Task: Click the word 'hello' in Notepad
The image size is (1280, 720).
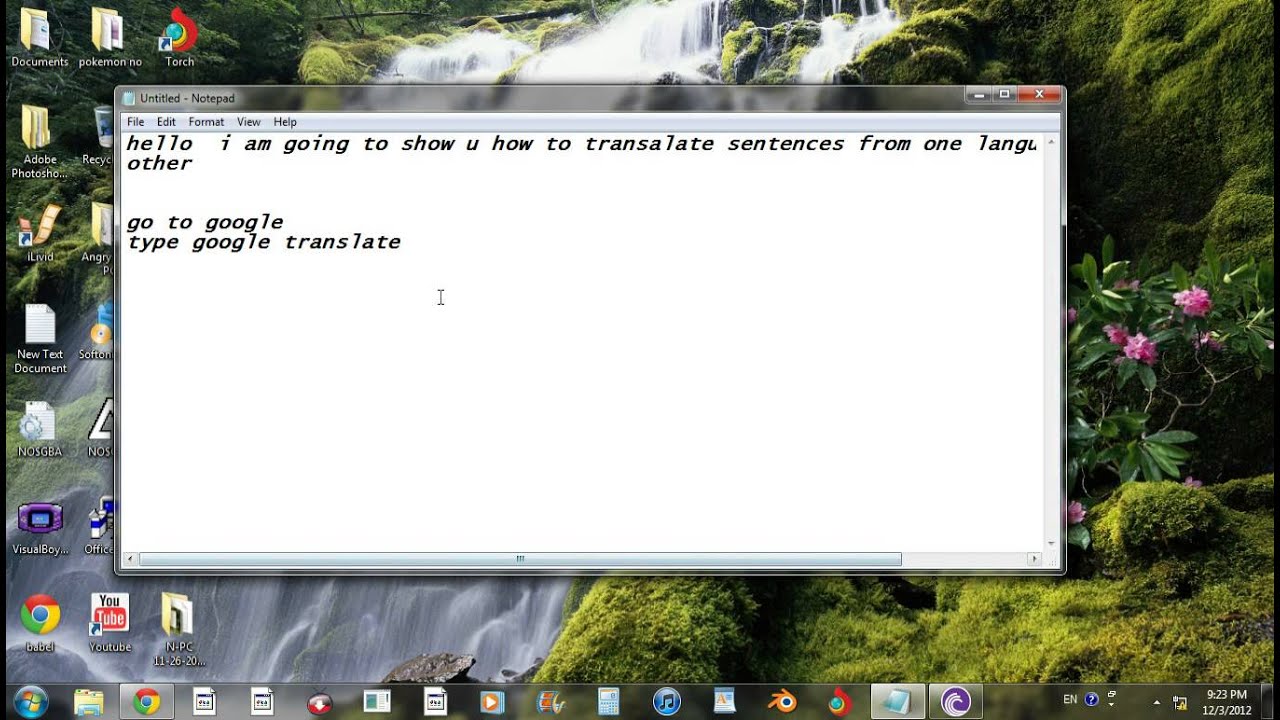Action: (x=159, y=144)
